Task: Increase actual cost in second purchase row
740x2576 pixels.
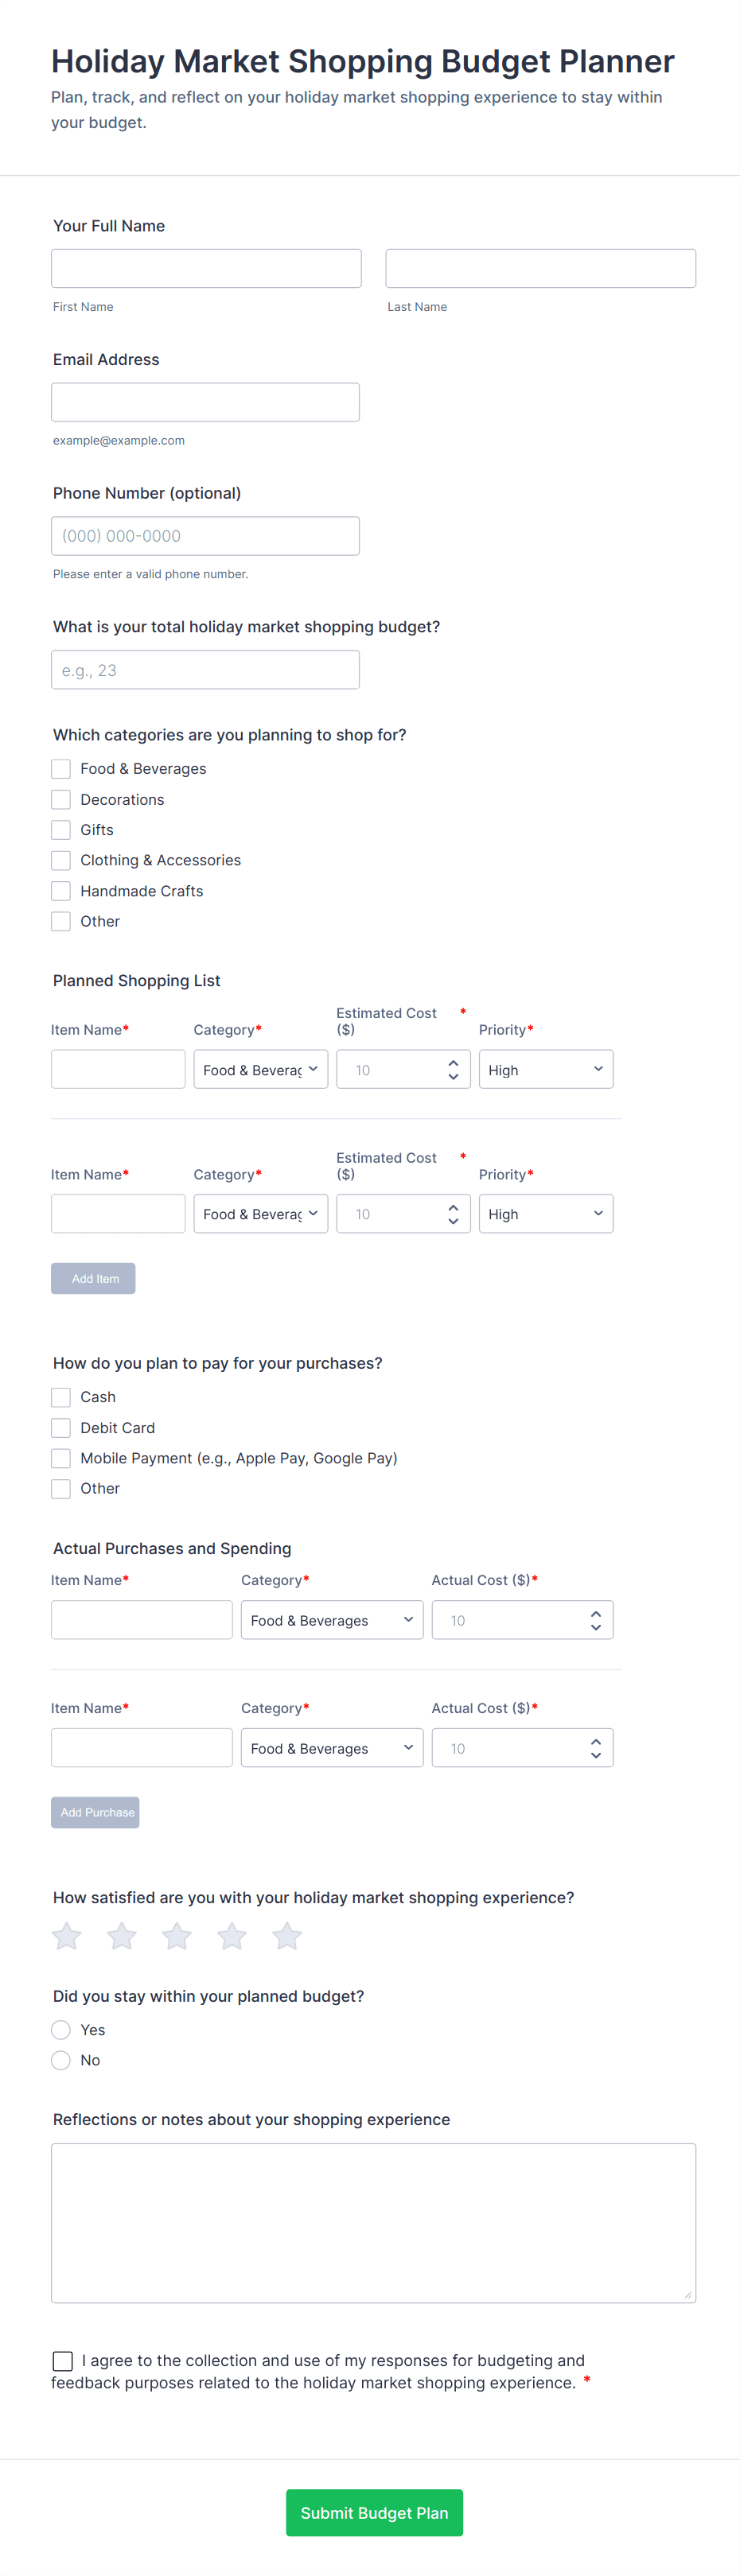Action: (596, 1741)
